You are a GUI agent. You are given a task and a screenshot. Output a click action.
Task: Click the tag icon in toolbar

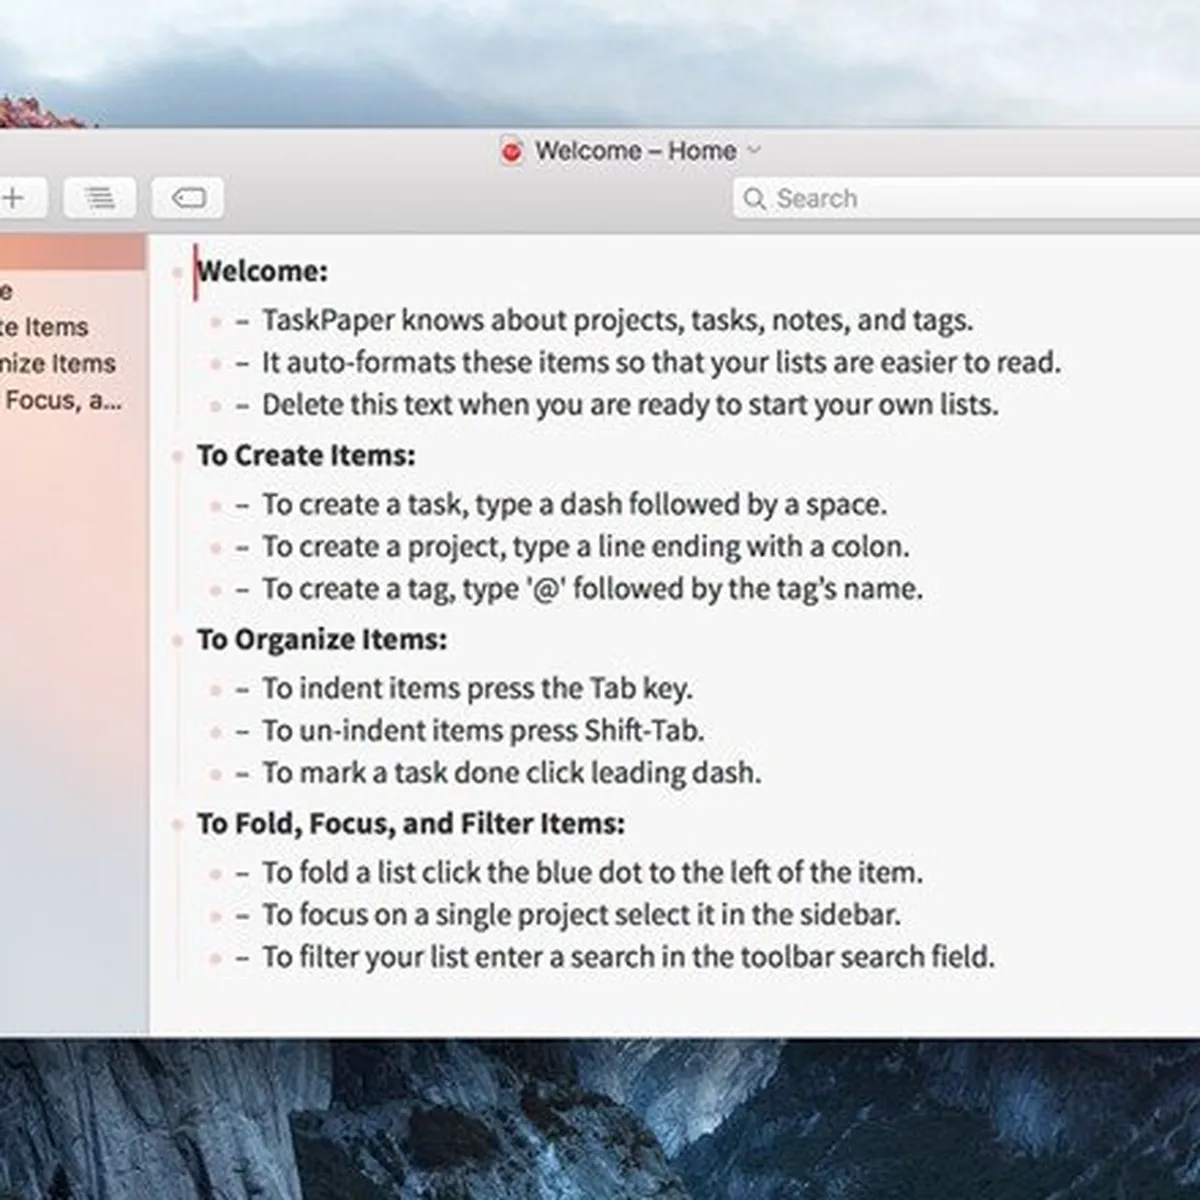188,198
